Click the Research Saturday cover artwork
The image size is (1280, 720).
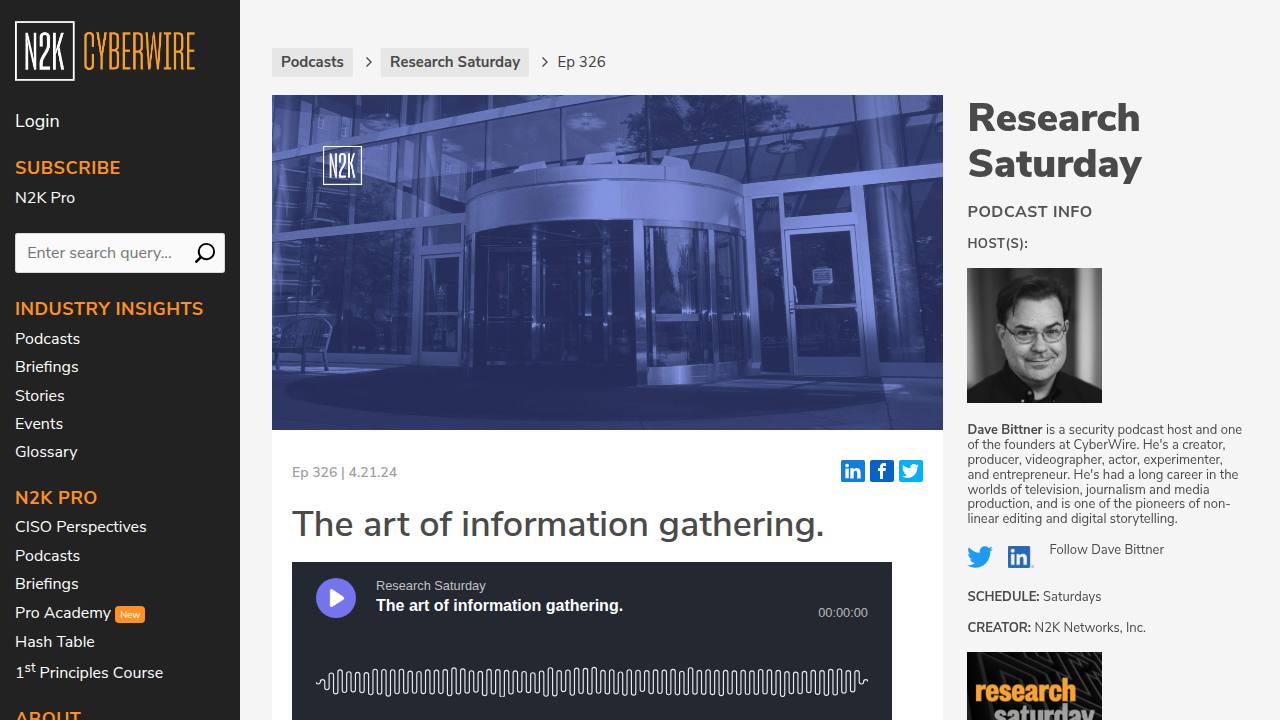(x=1034, y=686)
